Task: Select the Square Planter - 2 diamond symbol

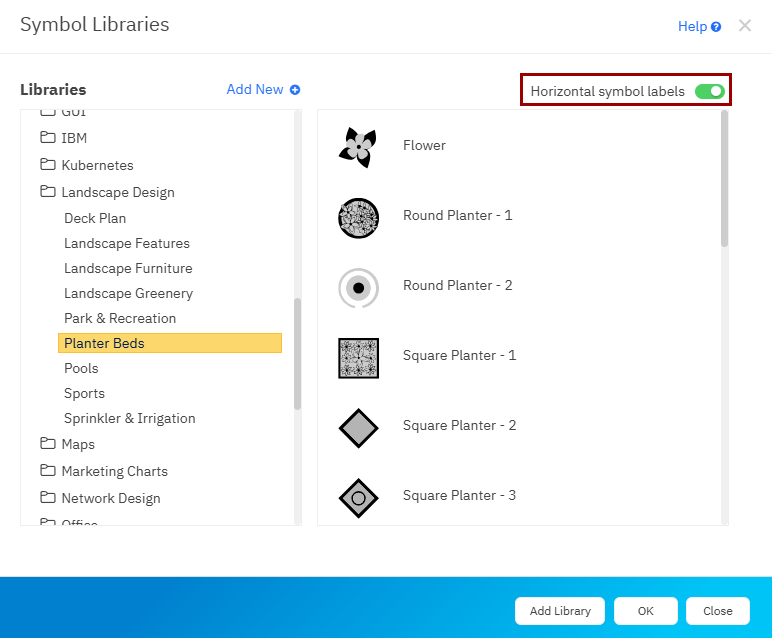Action: (x=358, y=428)
